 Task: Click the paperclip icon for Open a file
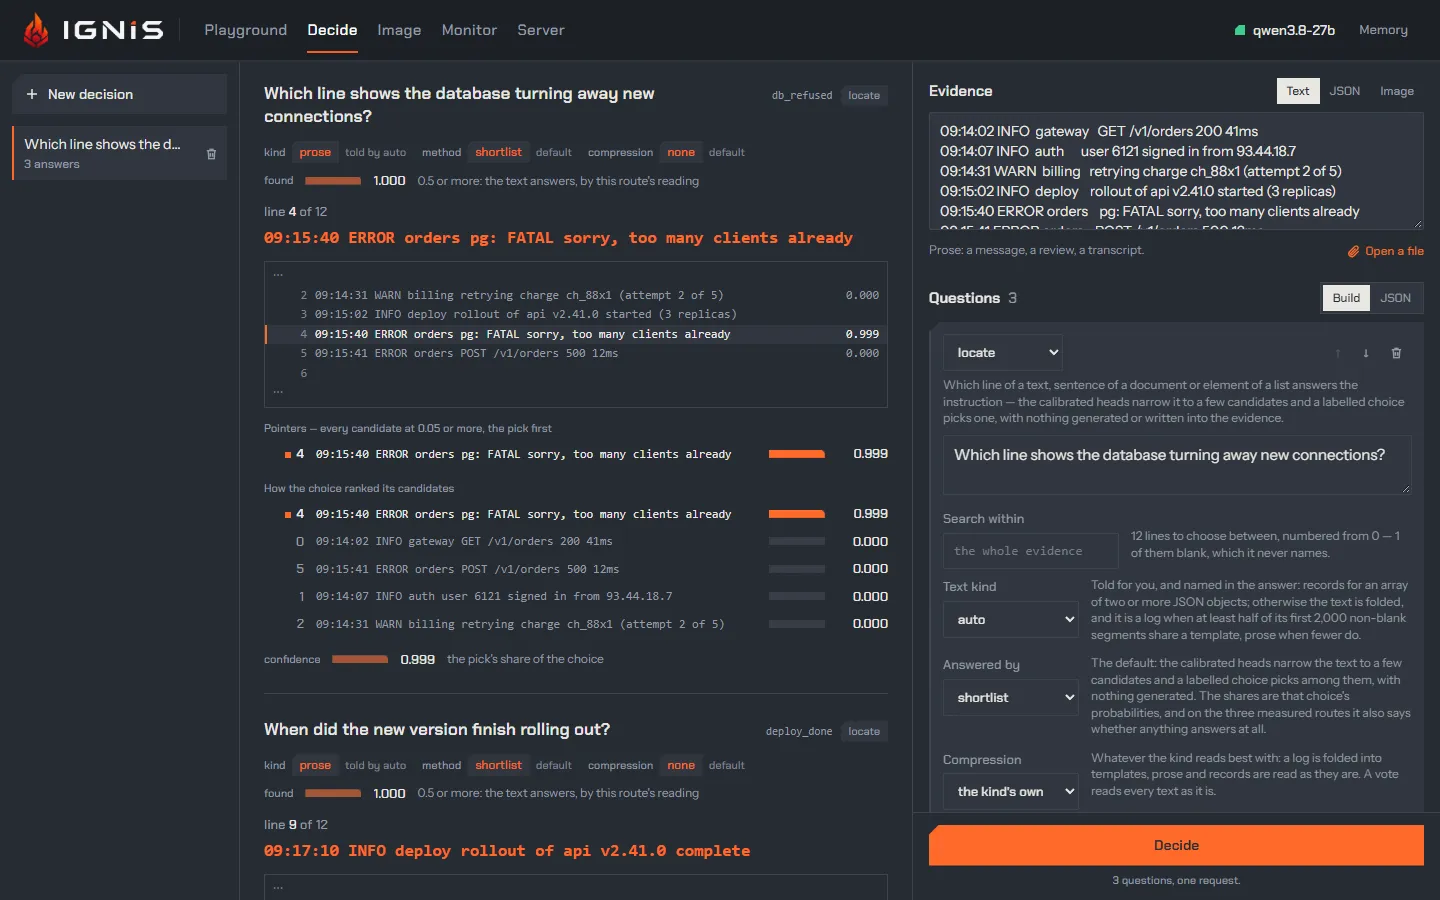pos(1353,251)
